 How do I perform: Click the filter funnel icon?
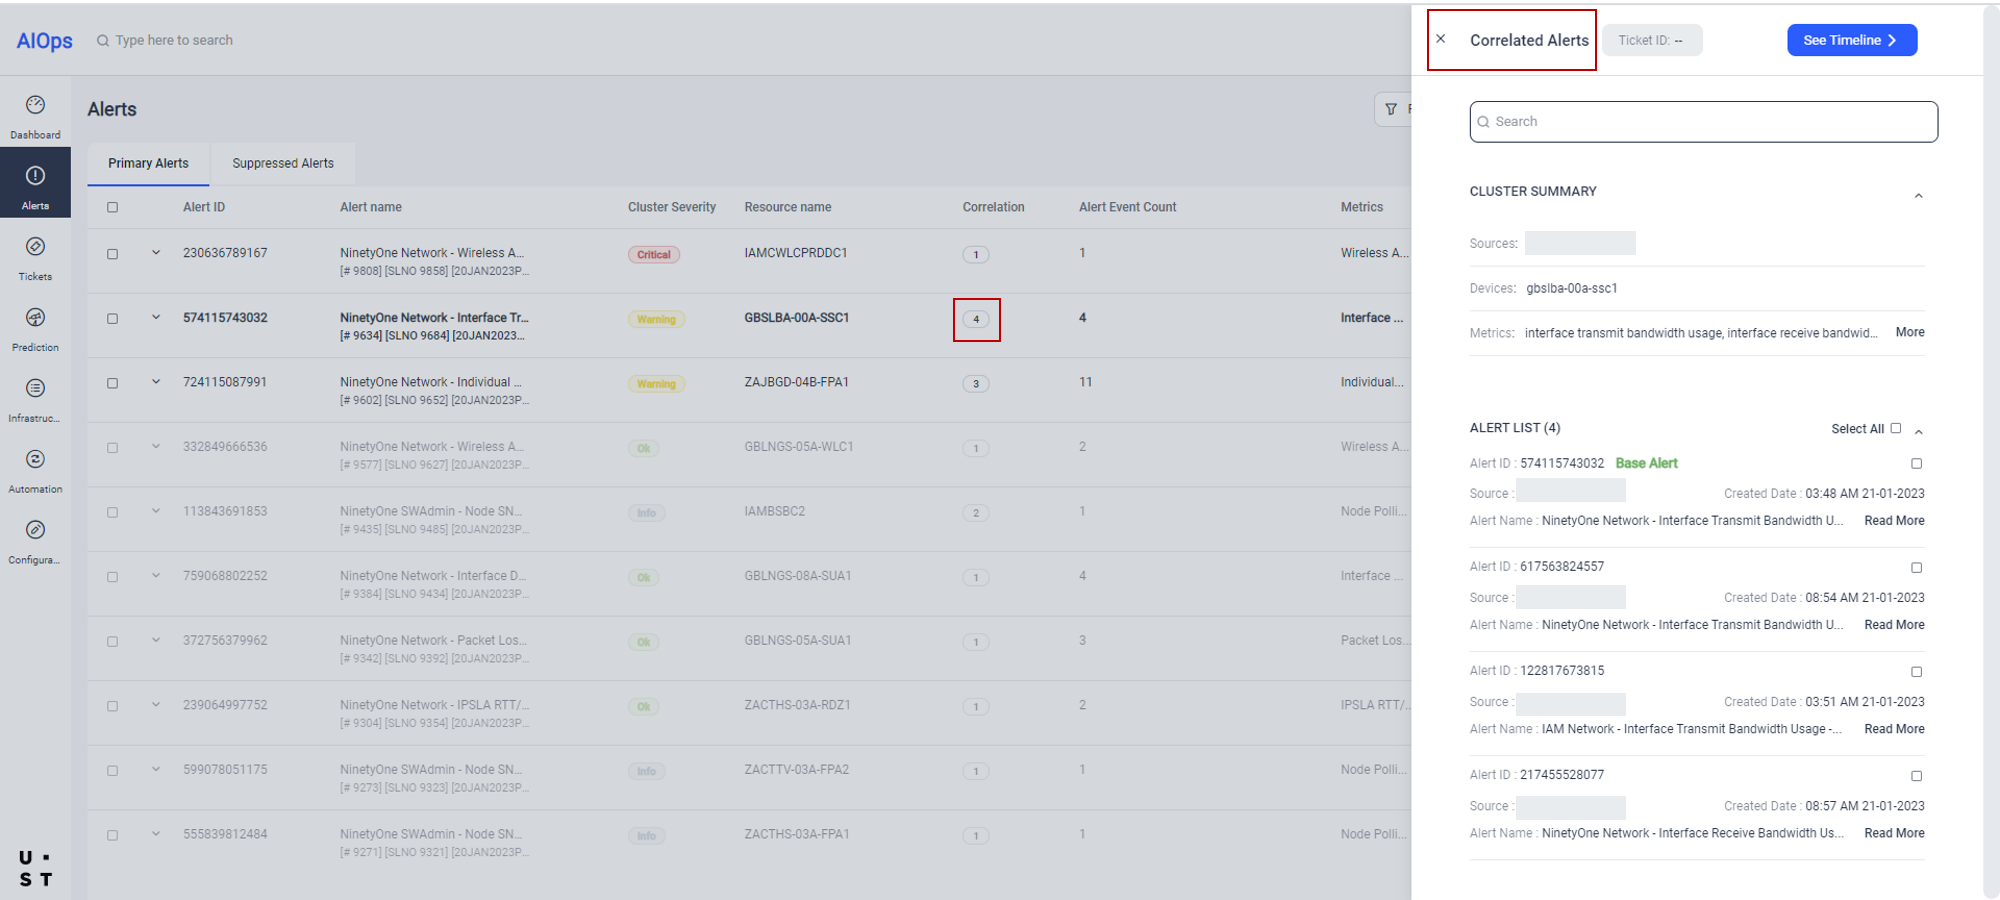(x=1391, y=109)
